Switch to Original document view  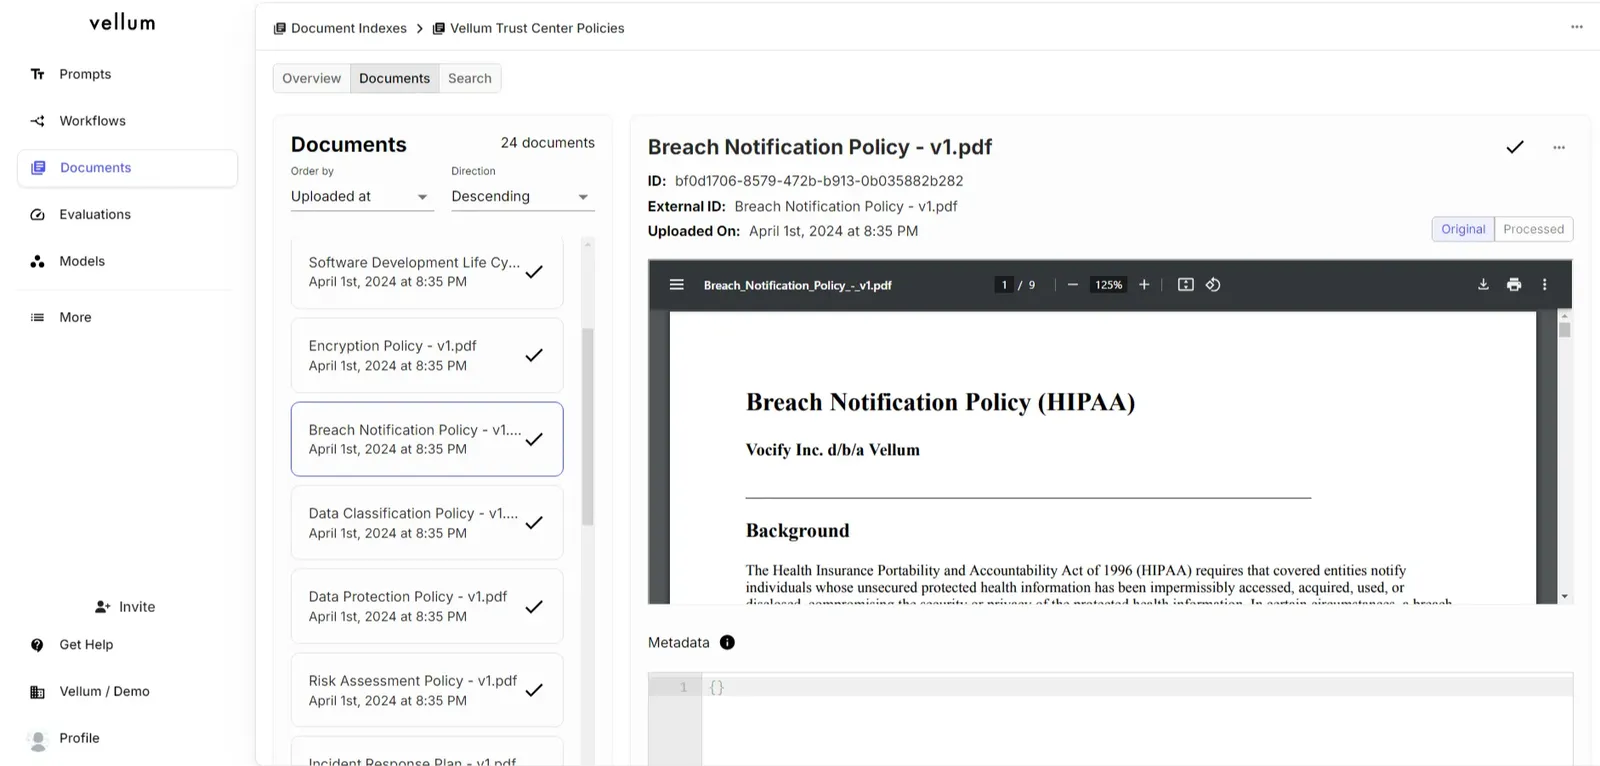coord(1463,229)
